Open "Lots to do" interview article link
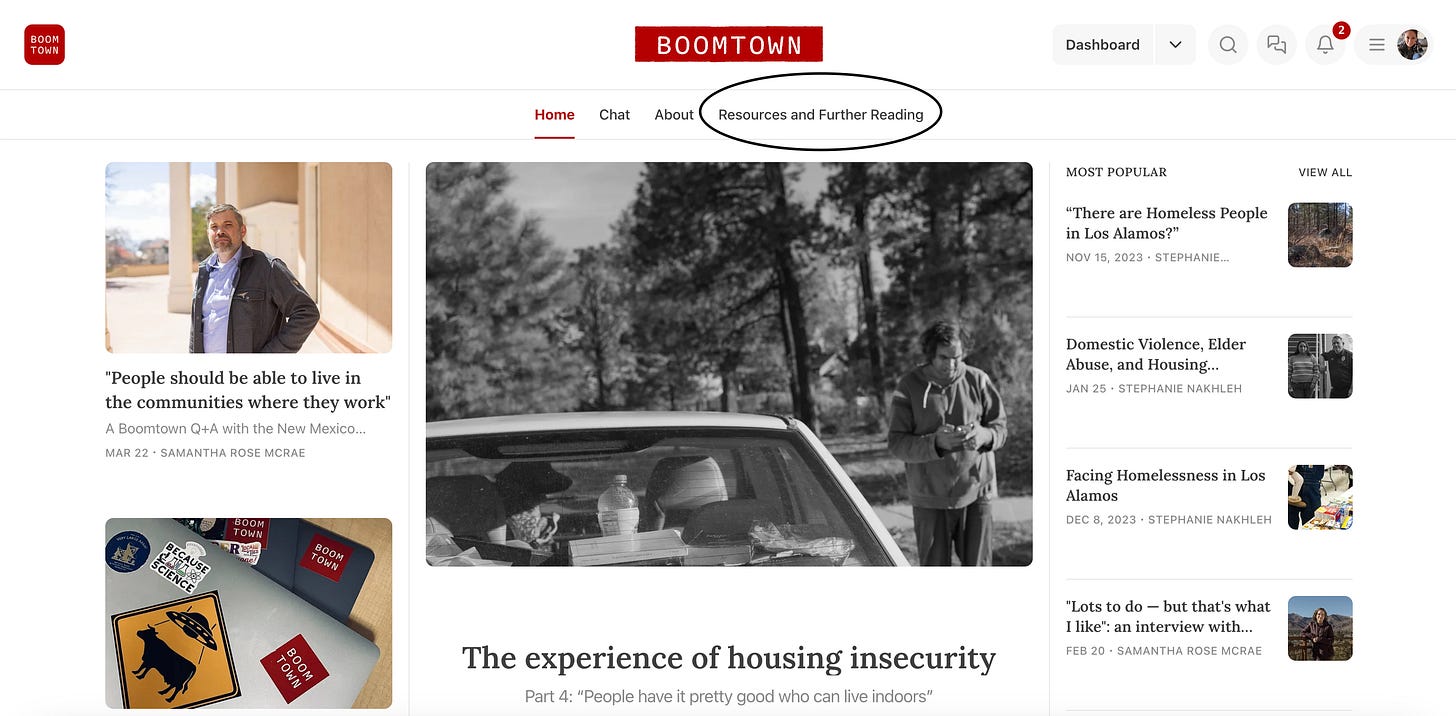Image resolution: width=1456 pixels, height=716 pixels. (1168, 617)
